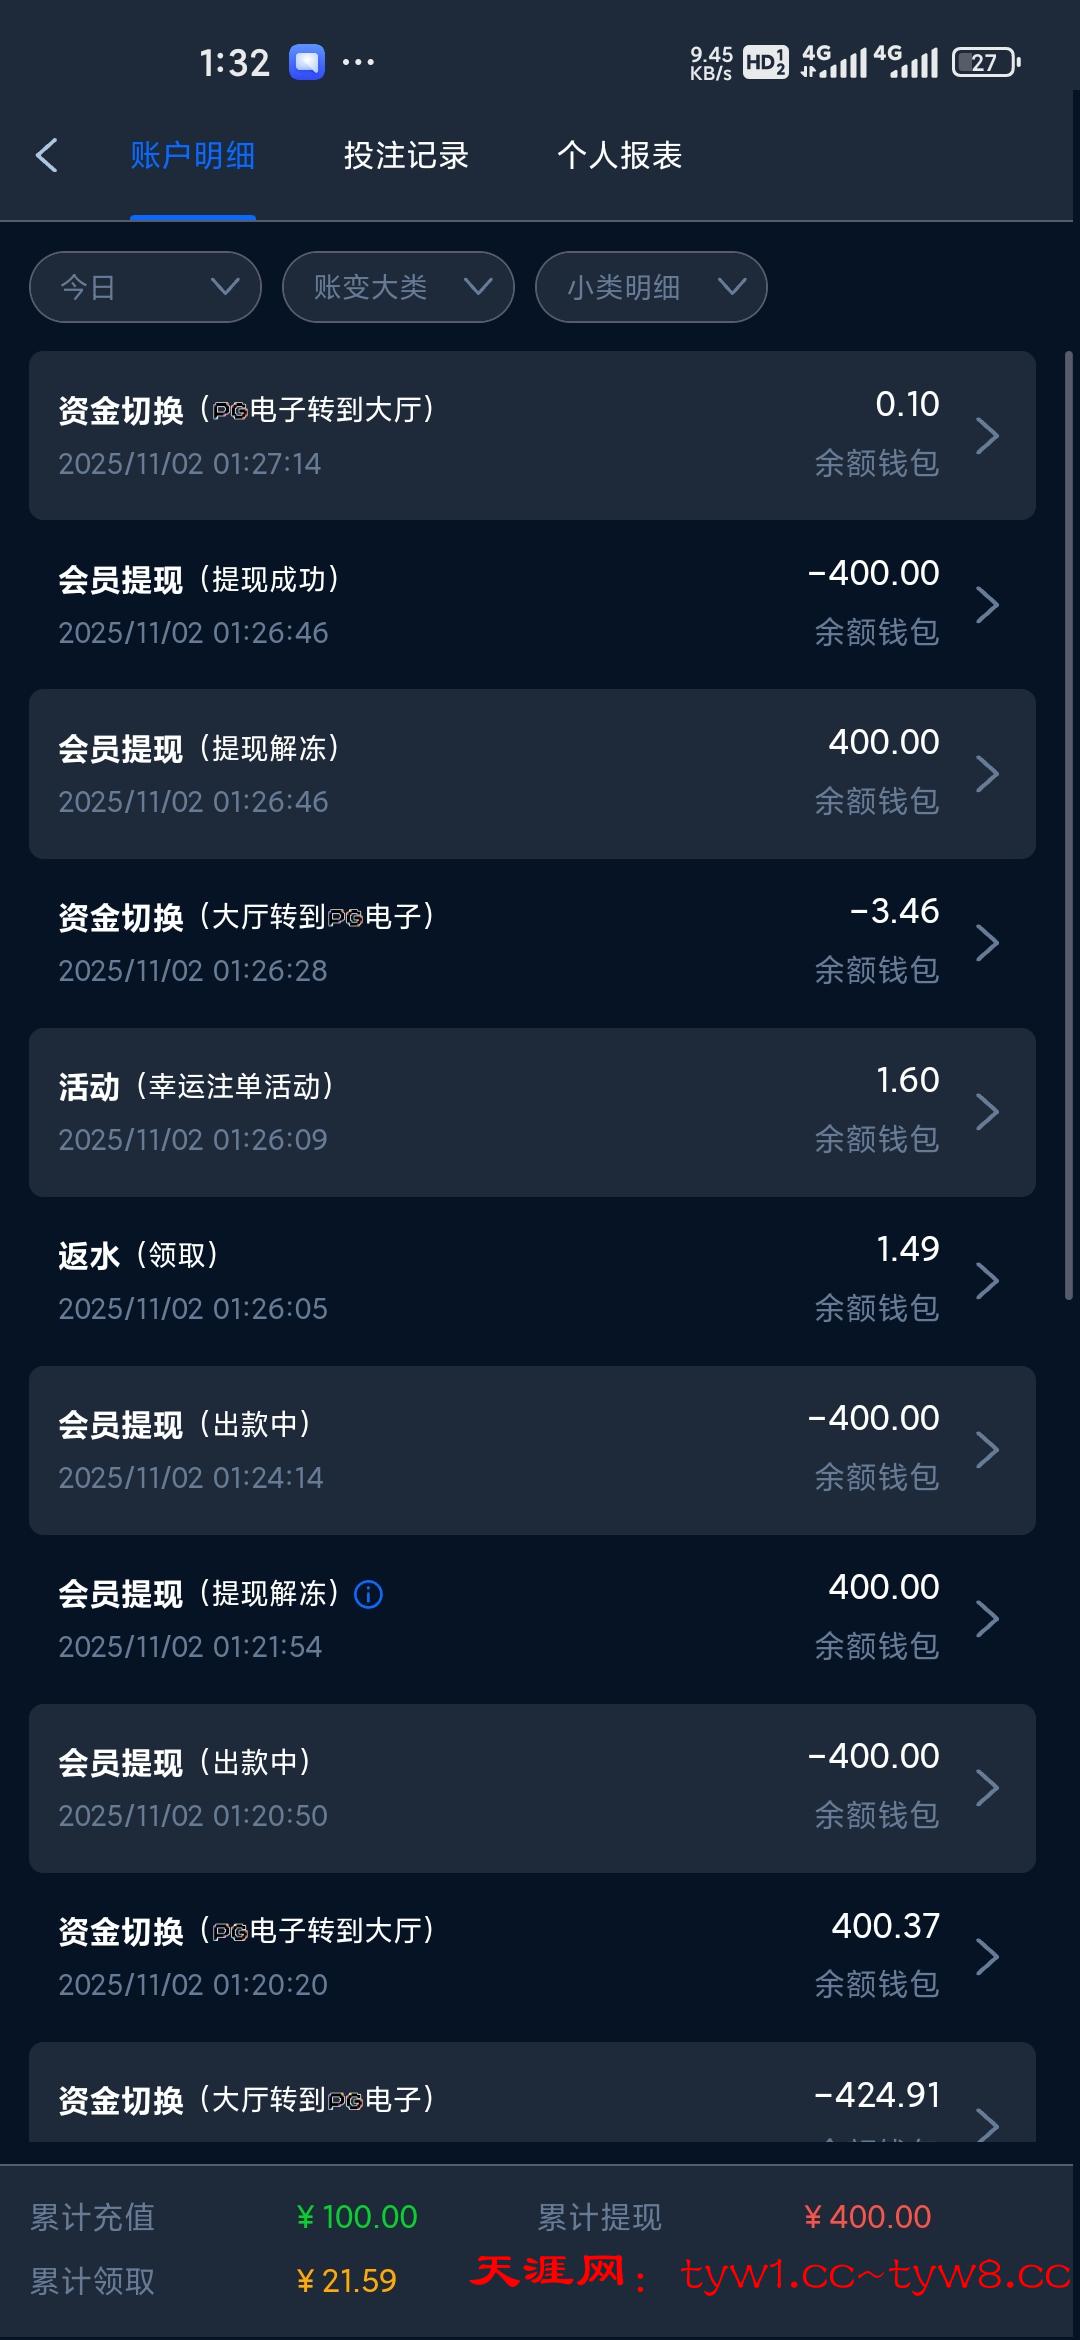Open the 个人报表 tab
The width and height of the screenshot is (1080, 2340).
(x=619, y=155)
